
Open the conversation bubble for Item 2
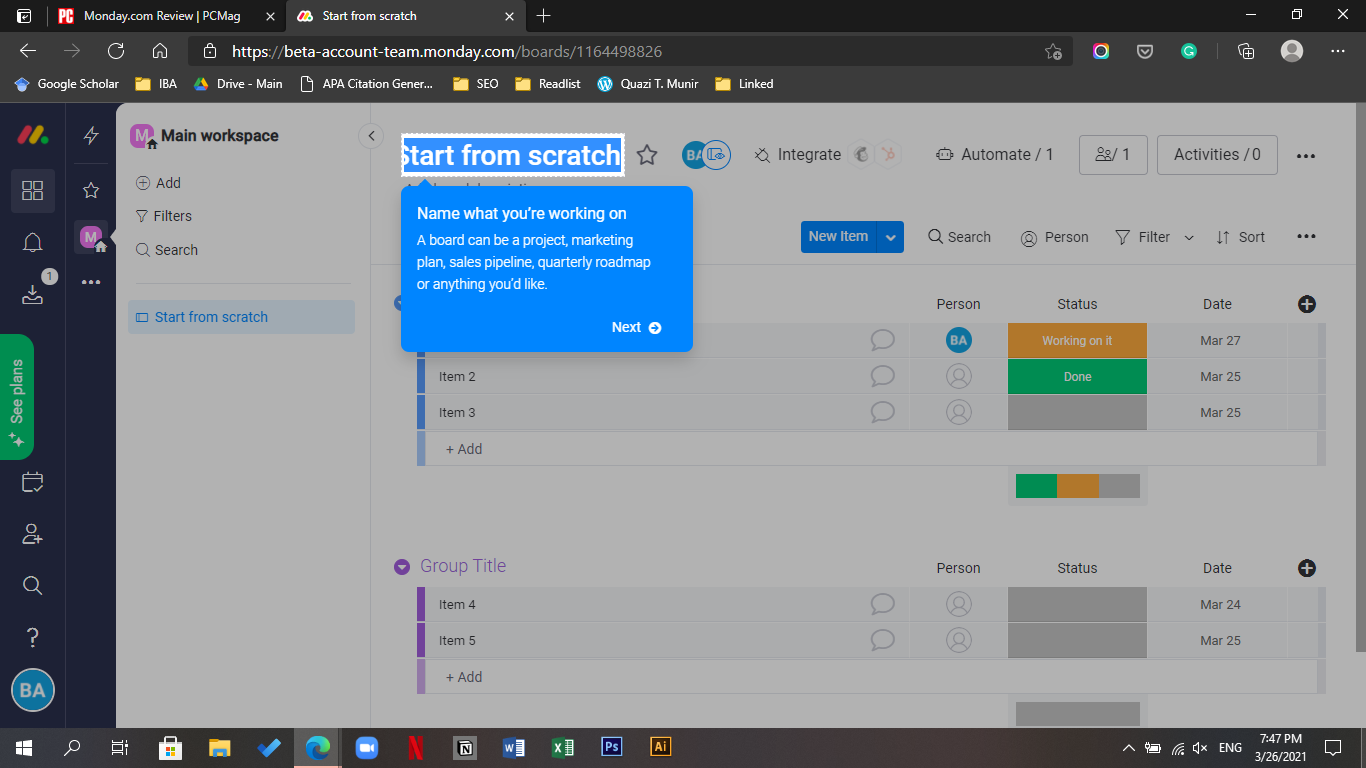click(882, 376)
